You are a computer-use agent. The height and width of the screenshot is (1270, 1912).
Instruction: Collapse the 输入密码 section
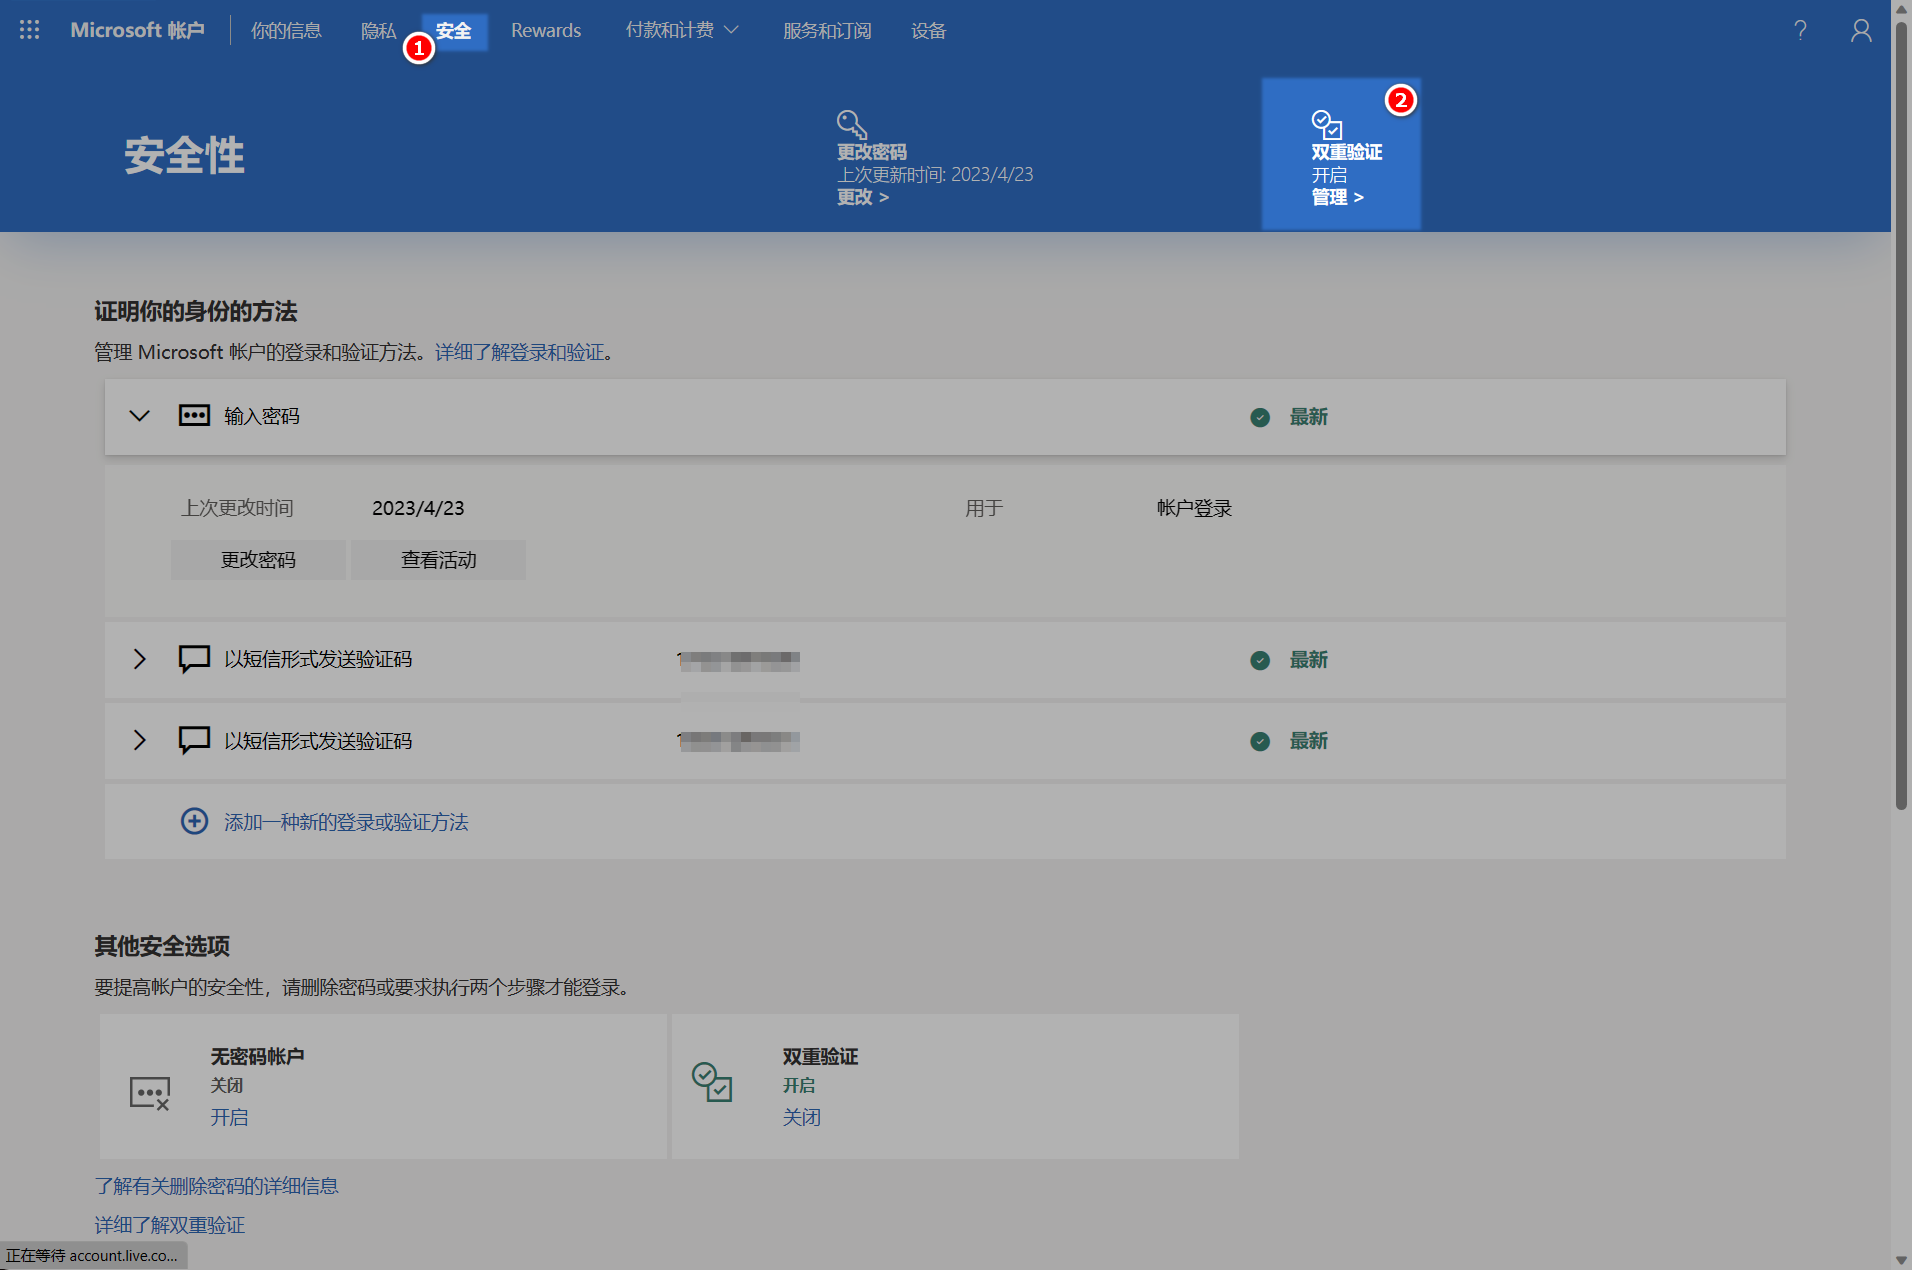click(140, 416)
